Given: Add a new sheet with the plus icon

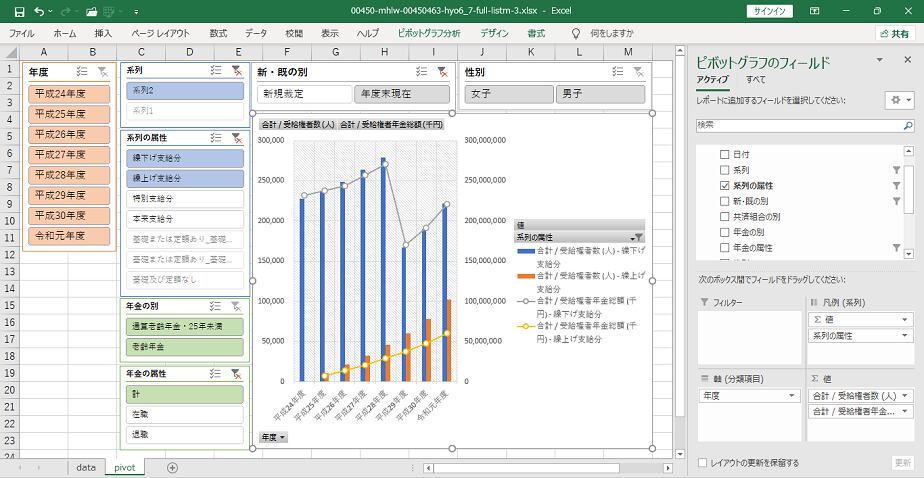Looking at the screenshot, I should pyautogui.click(x=172, y=467).
